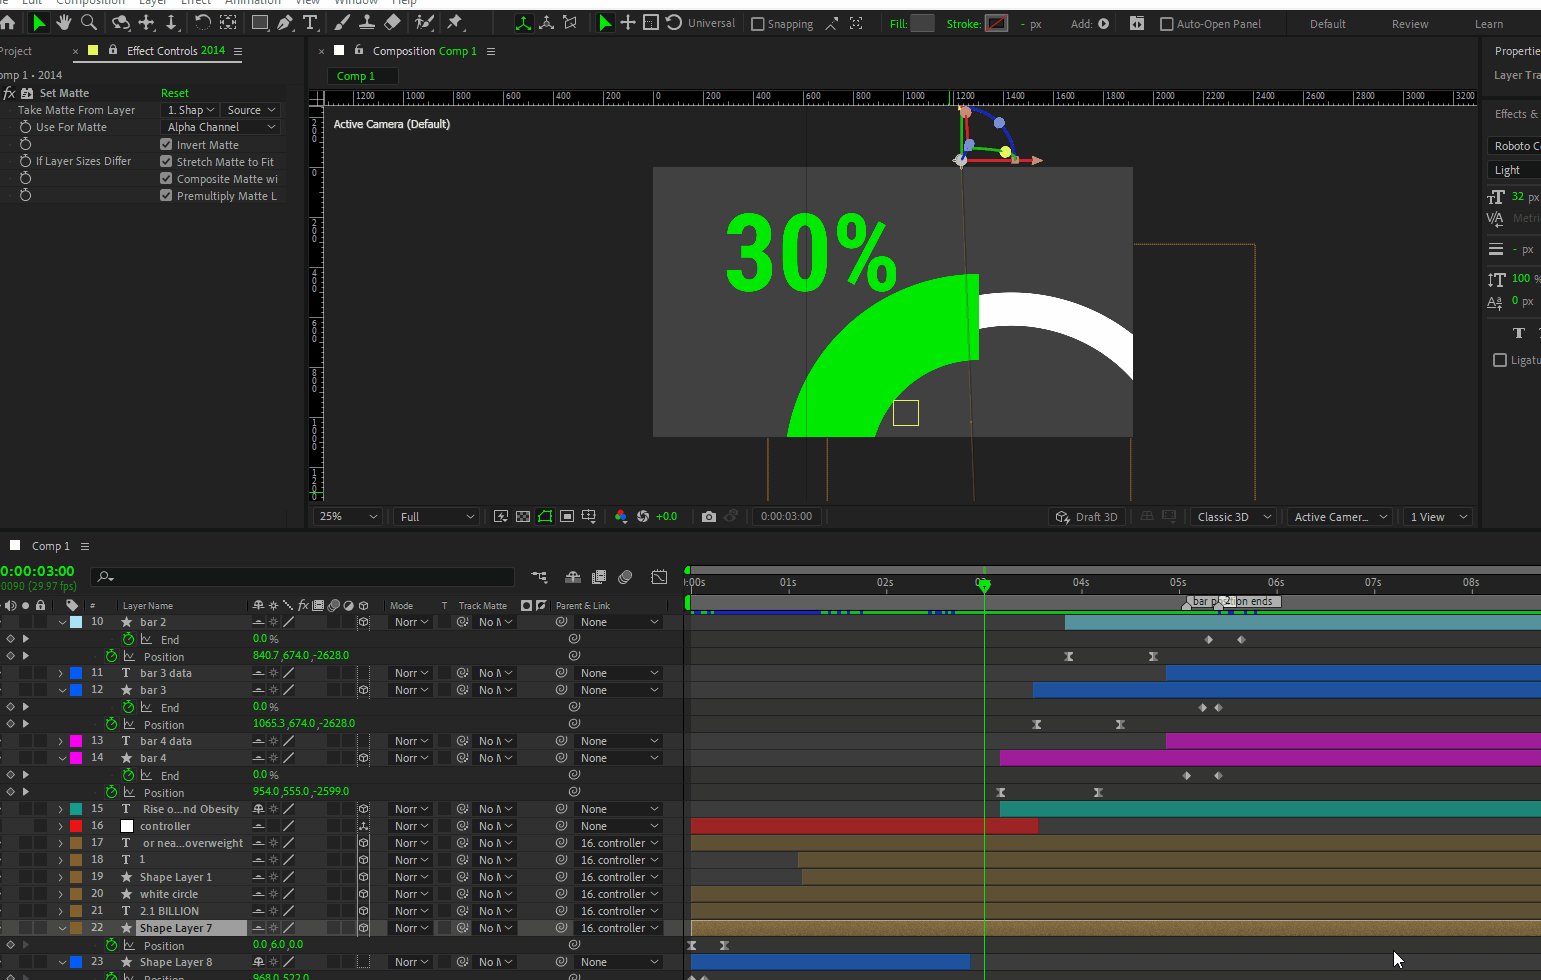Collapse the Shape Layer 7 properties
The image size is (1541, 980).
[x=61, y=928]
